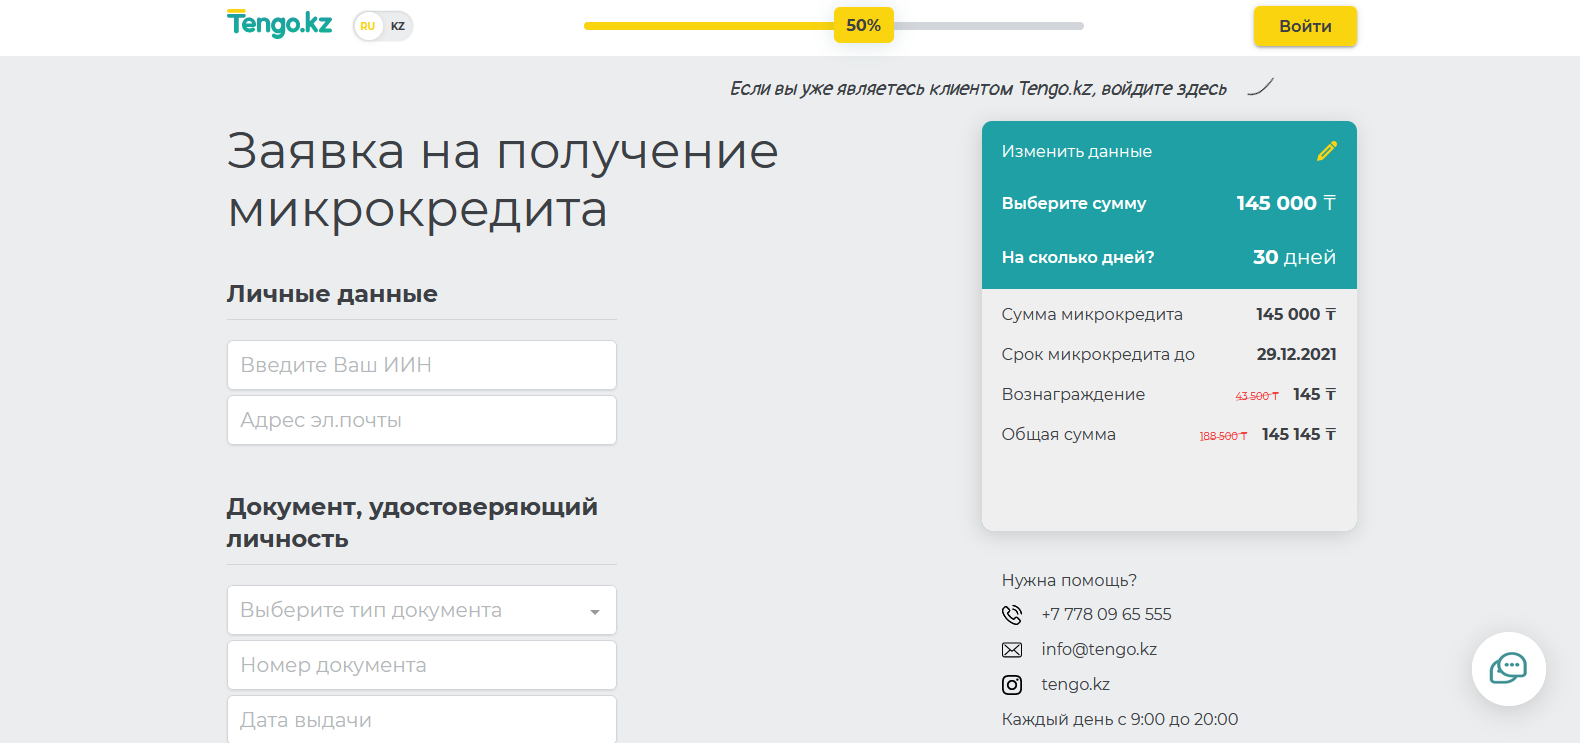The image size is (1580, 743).
Task: Open Выберите тип документа dropdown
Action: click(422, 610)
